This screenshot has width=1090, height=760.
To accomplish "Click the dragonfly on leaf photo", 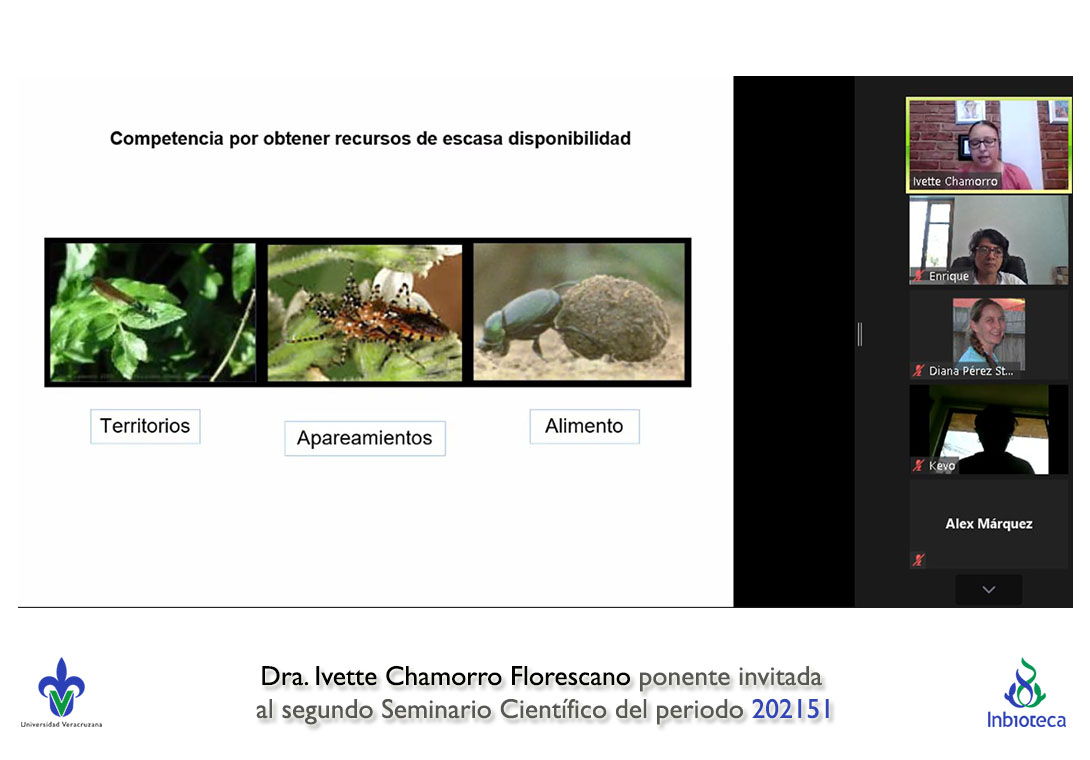I will pyautogui.click(x=153, y=312).
